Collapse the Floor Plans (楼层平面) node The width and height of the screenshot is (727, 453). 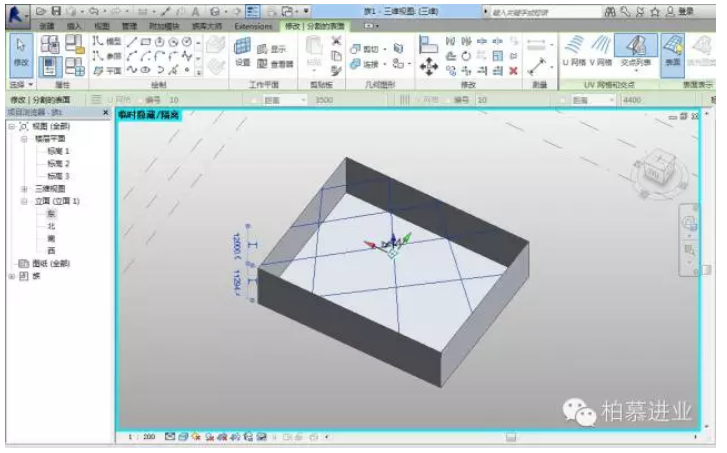(24, 139)
